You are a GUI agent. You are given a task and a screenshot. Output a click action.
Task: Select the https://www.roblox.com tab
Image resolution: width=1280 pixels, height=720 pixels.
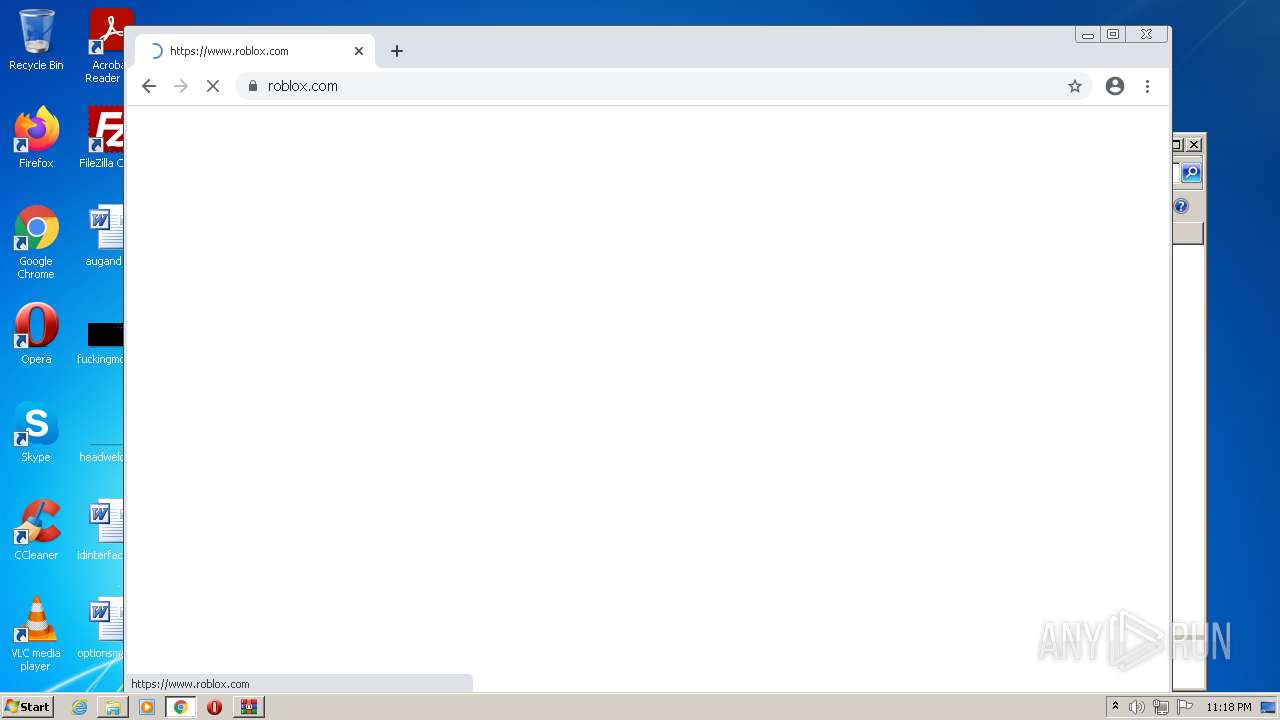255,51
